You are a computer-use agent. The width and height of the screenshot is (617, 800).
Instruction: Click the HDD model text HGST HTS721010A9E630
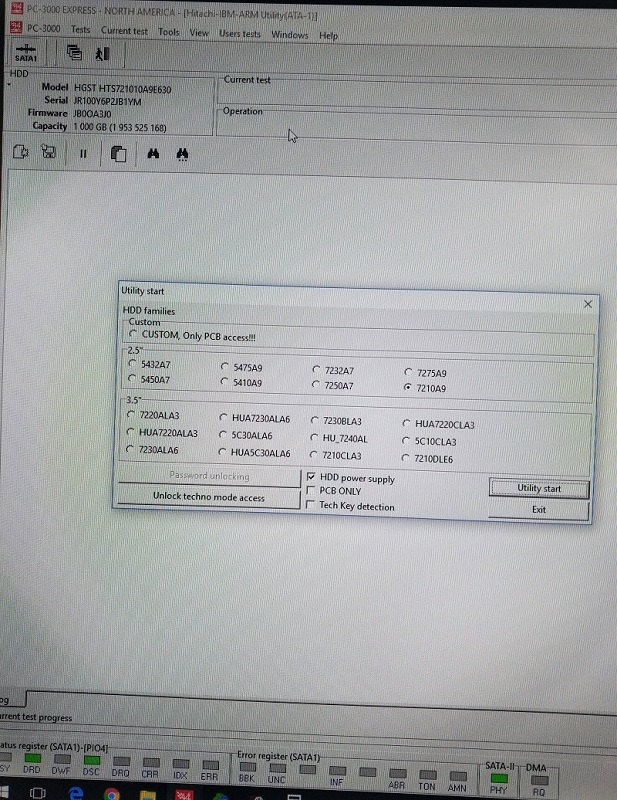[122, 89]
